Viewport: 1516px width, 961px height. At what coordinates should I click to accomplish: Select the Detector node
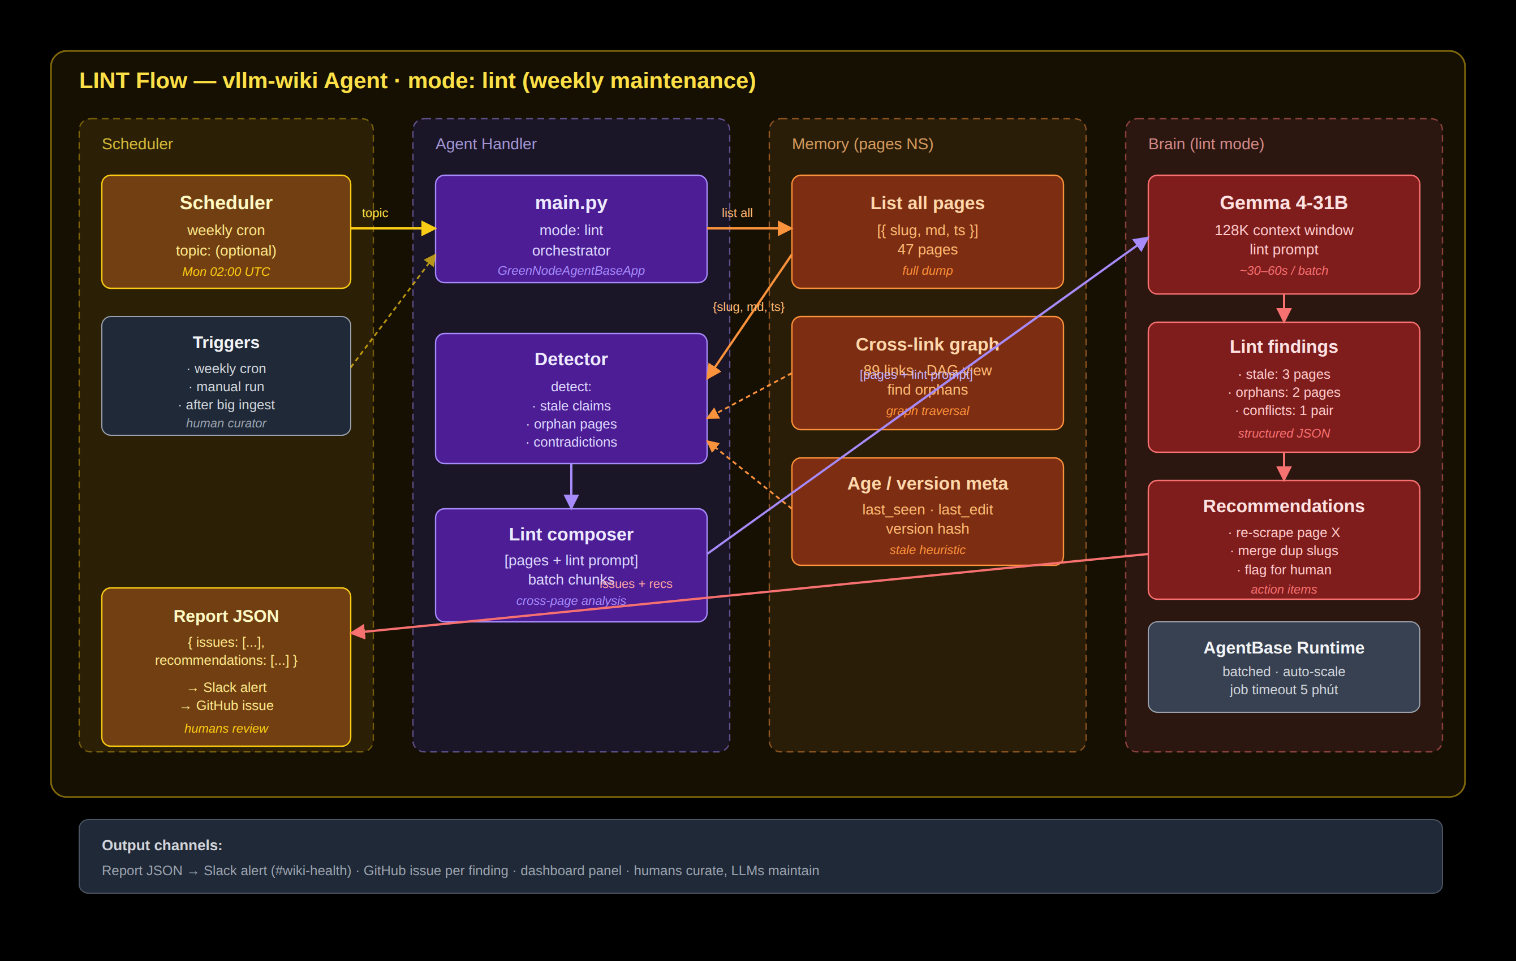(x=571, y=399)
